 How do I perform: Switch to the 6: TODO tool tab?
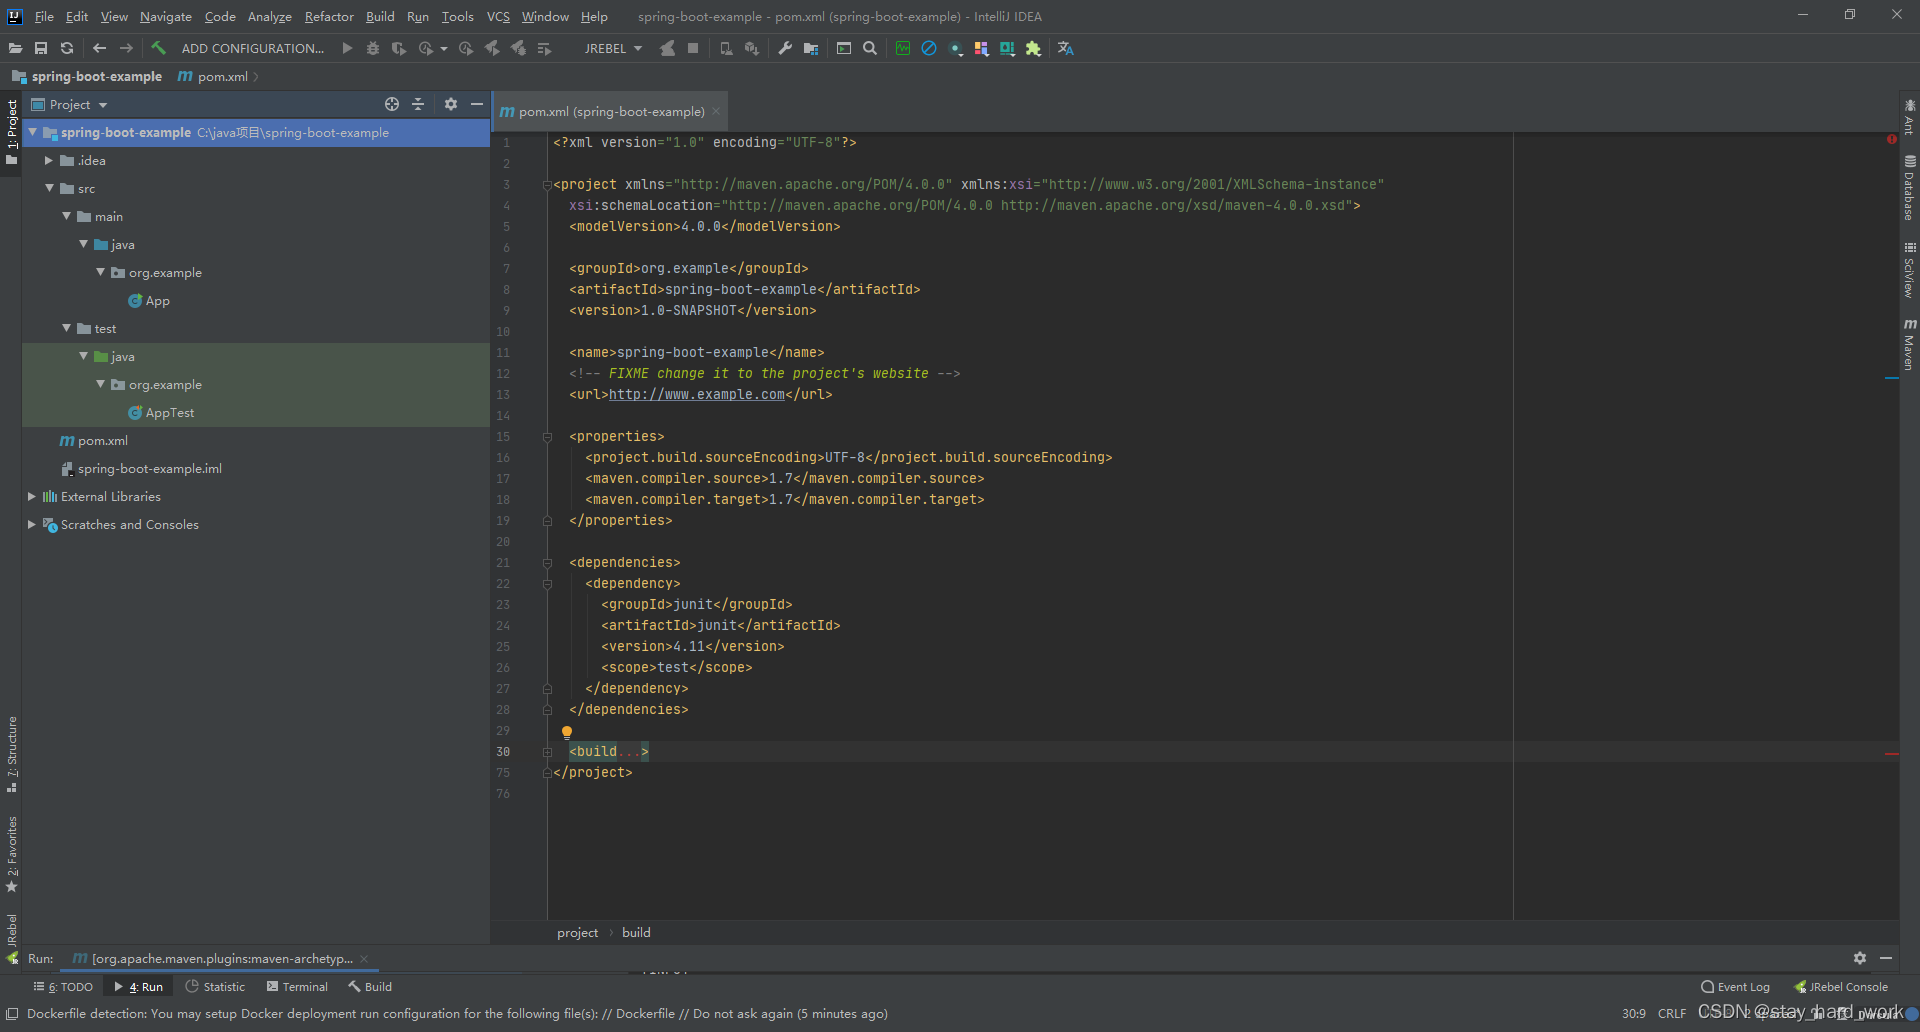[x=63, y=986]
